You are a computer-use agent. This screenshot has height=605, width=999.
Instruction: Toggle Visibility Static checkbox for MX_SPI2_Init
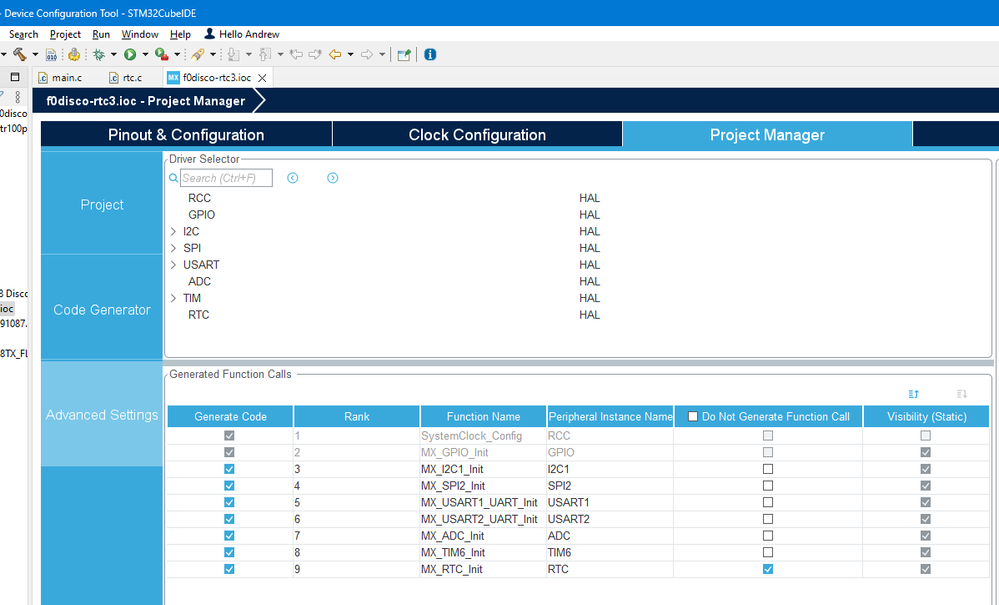pos(926,485)
